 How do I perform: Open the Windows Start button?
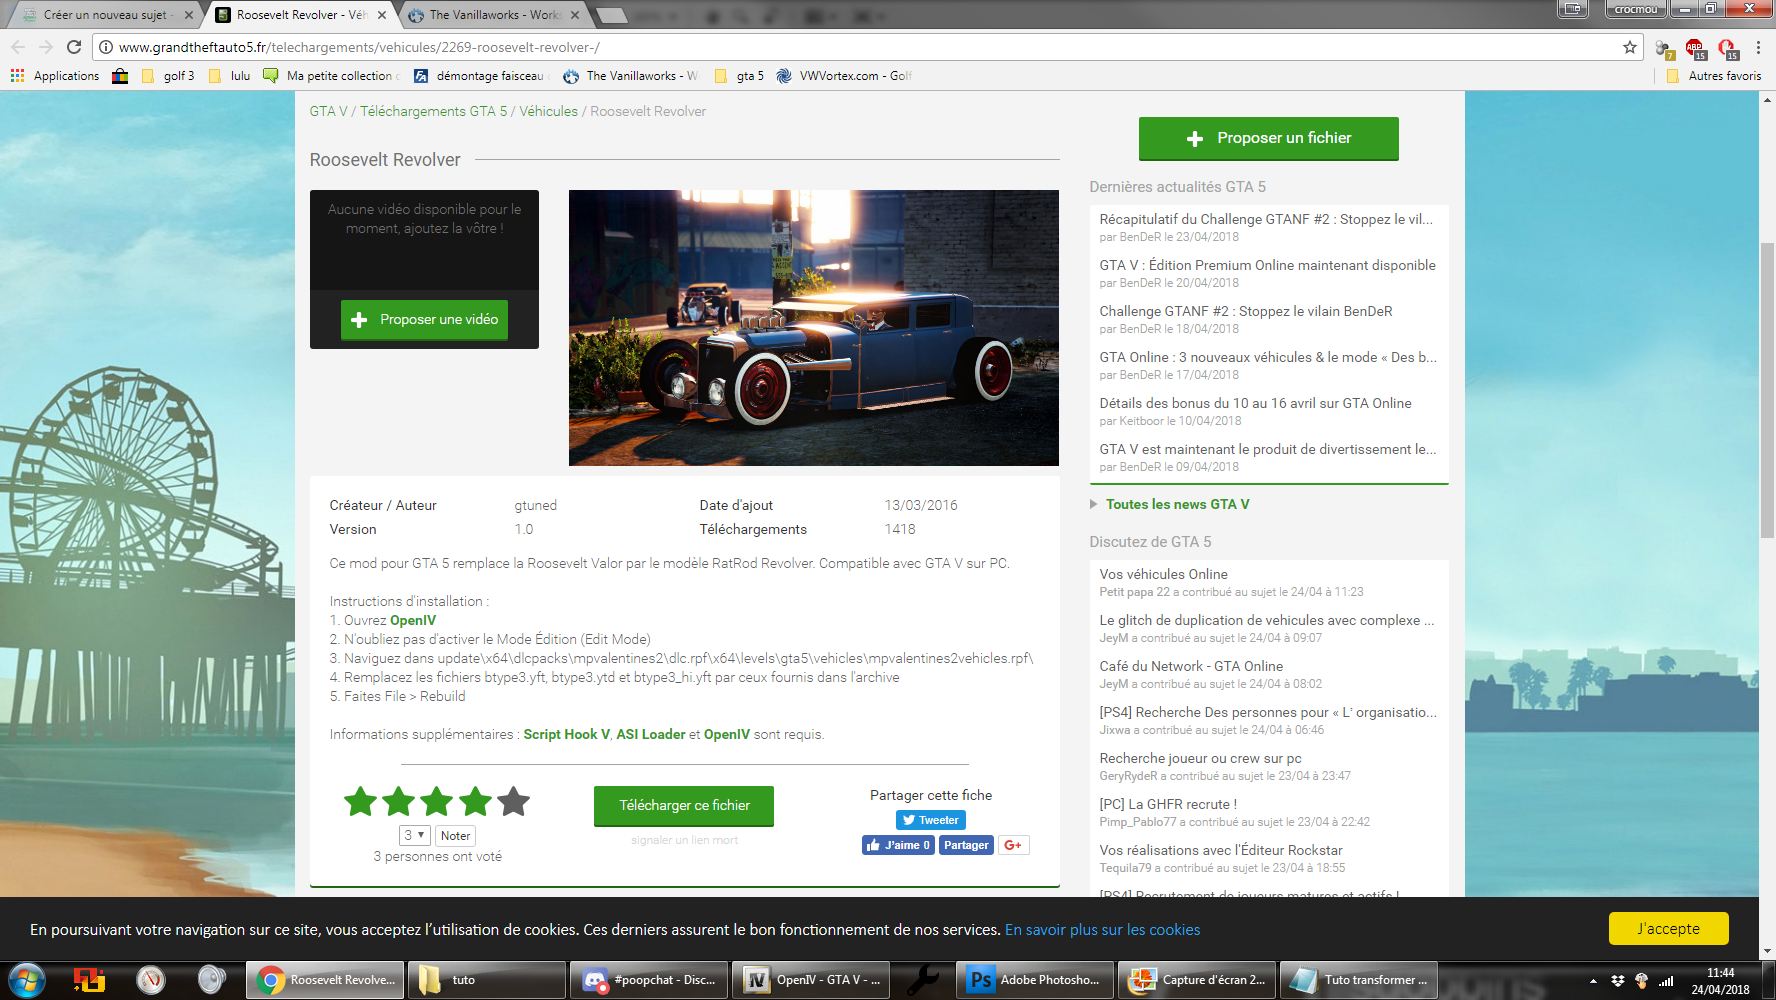[x=27, y=980]
